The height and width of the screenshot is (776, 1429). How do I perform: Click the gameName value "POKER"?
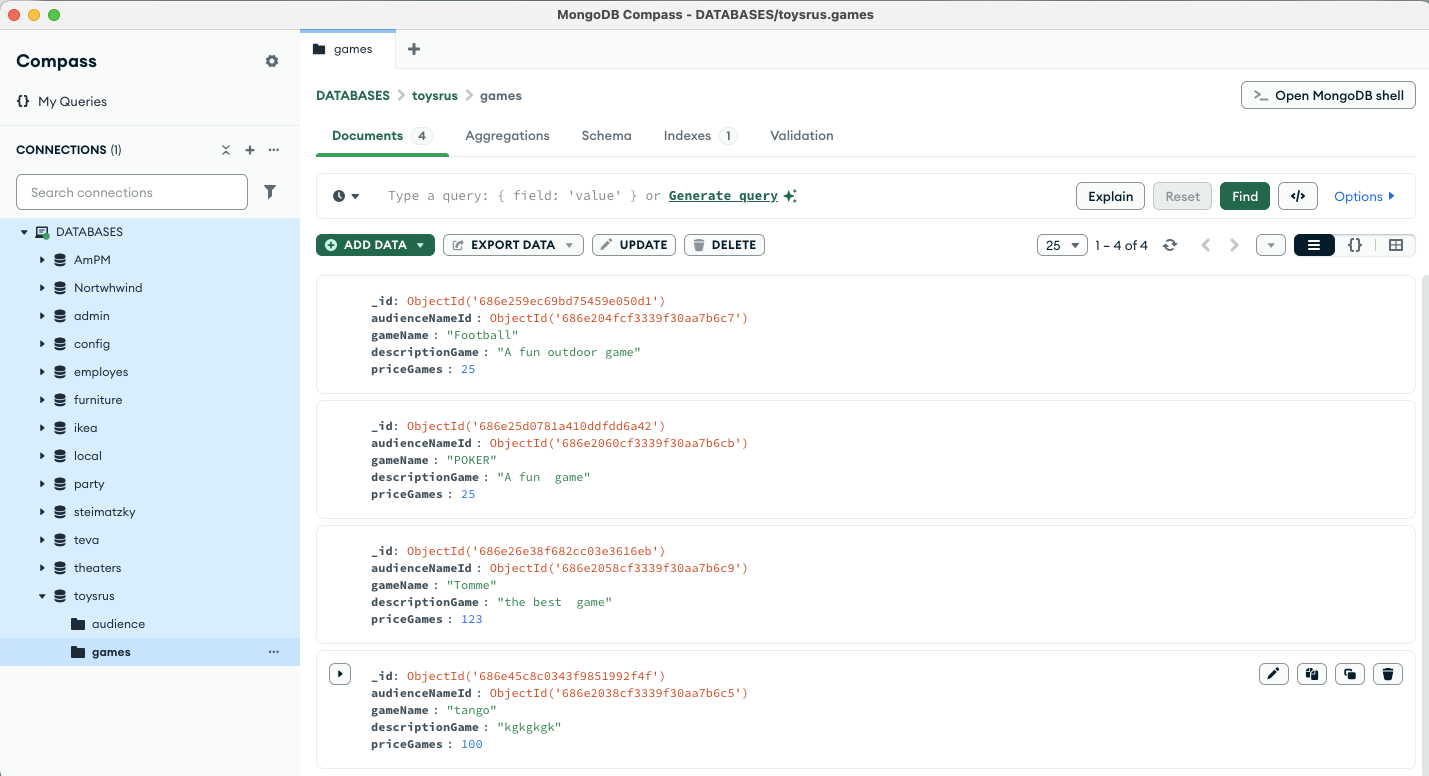click(x=471, y=460)
